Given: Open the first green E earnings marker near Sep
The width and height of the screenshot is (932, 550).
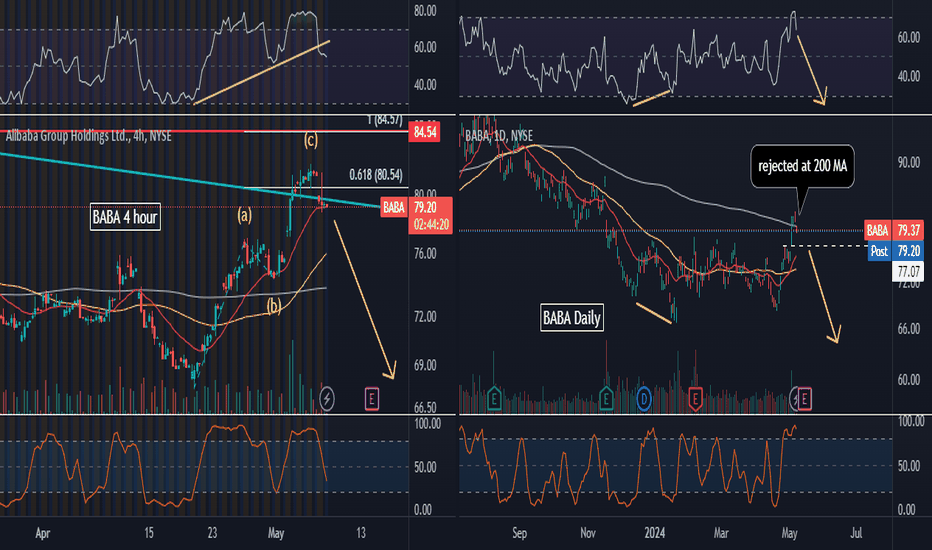Looking at the screenshot, I should coord(494,398).
